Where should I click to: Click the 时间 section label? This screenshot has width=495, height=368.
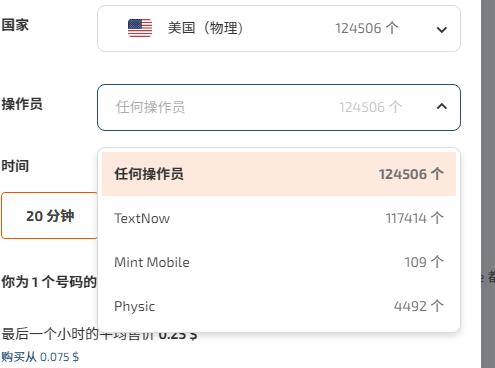(15, 166)
